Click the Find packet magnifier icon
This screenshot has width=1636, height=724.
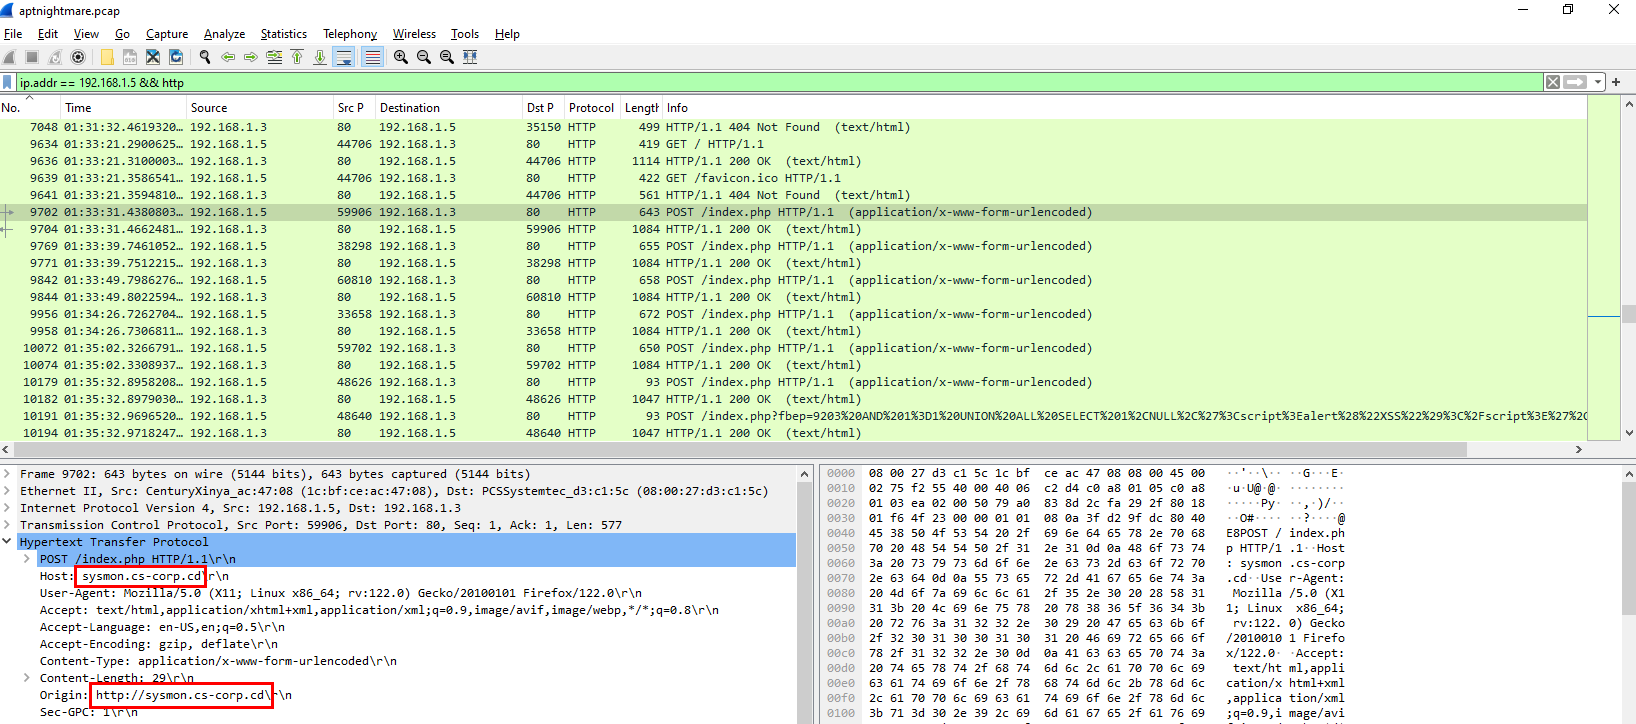click(205, 57)
